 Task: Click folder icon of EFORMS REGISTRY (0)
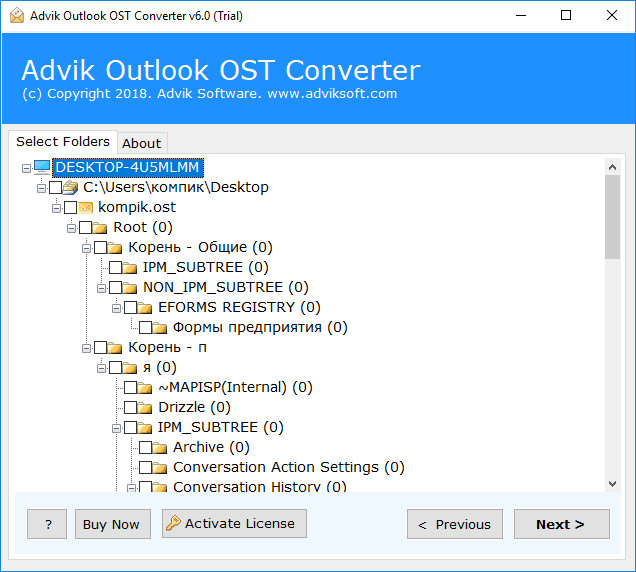[x=144, y=308]
